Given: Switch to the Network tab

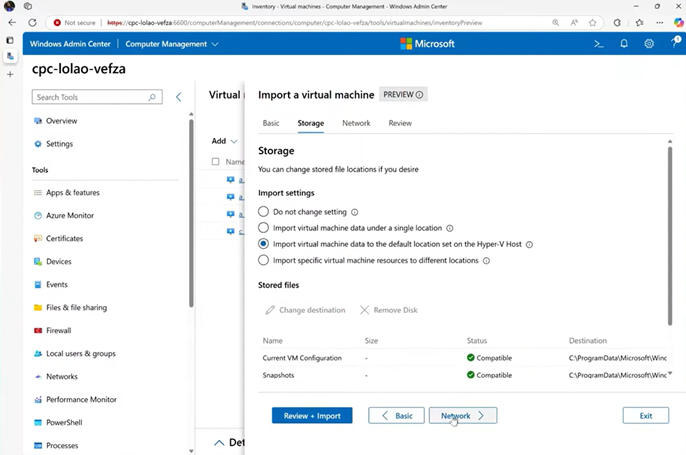Looking at the screenshot, I should click(x=356, y=123).
